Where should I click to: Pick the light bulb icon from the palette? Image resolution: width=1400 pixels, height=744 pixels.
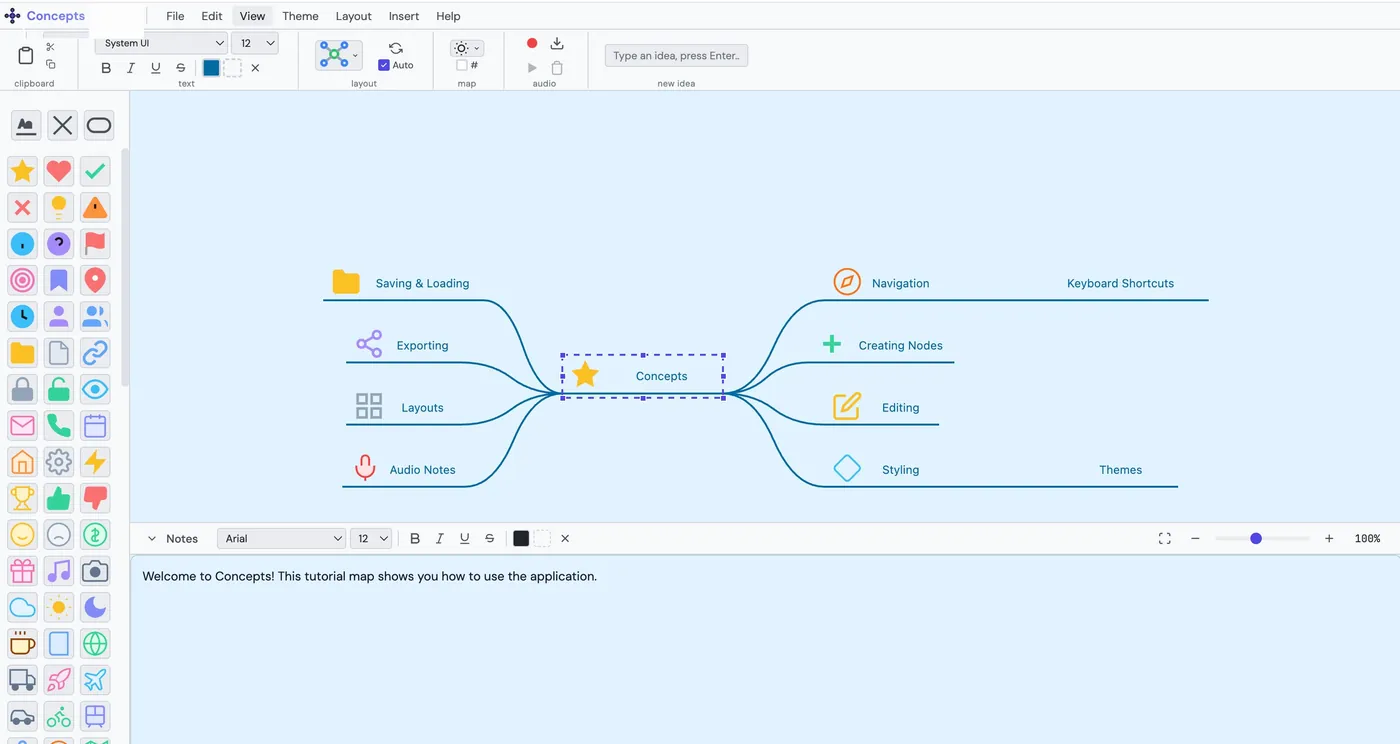(59, 207)
